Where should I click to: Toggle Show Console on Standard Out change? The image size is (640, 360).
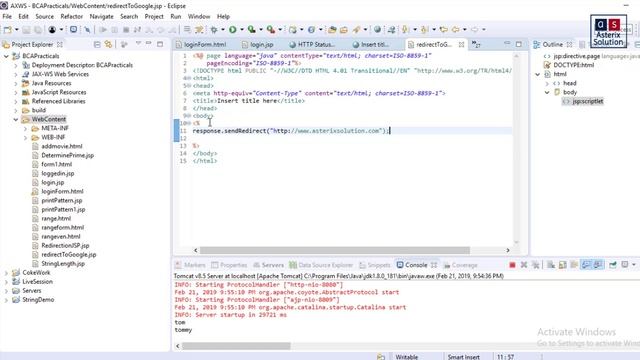586,265
